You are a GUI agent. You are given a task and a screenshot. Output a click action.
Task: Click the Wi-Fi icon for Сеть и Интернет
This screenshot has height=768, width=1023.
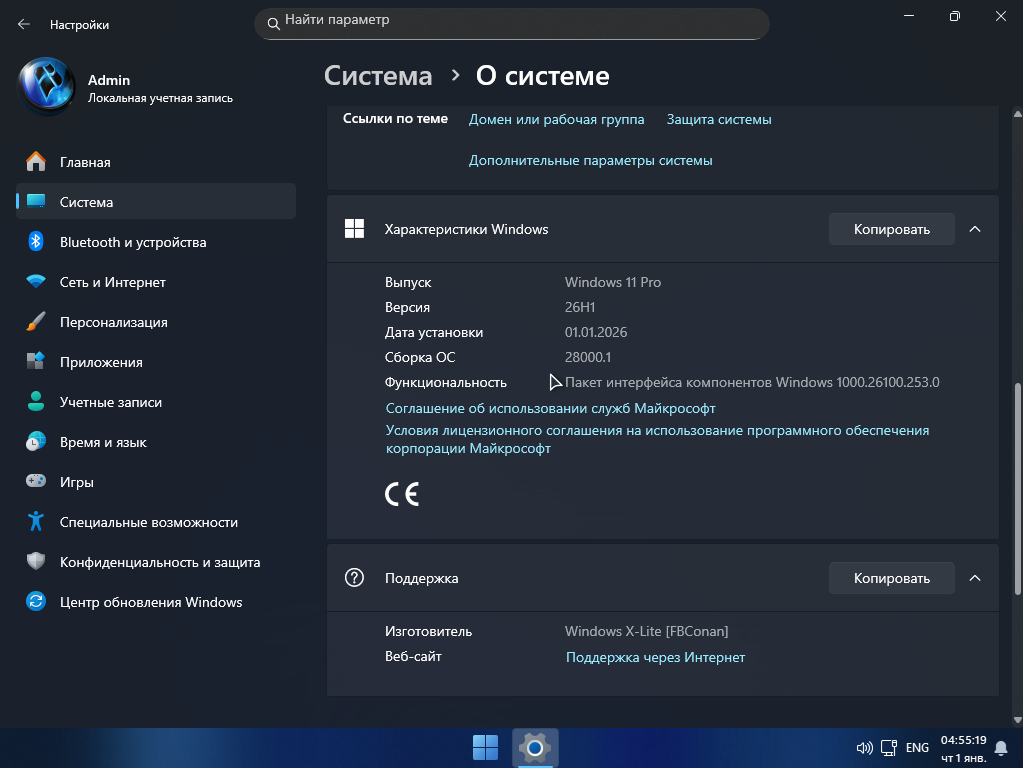coord(36,281)
